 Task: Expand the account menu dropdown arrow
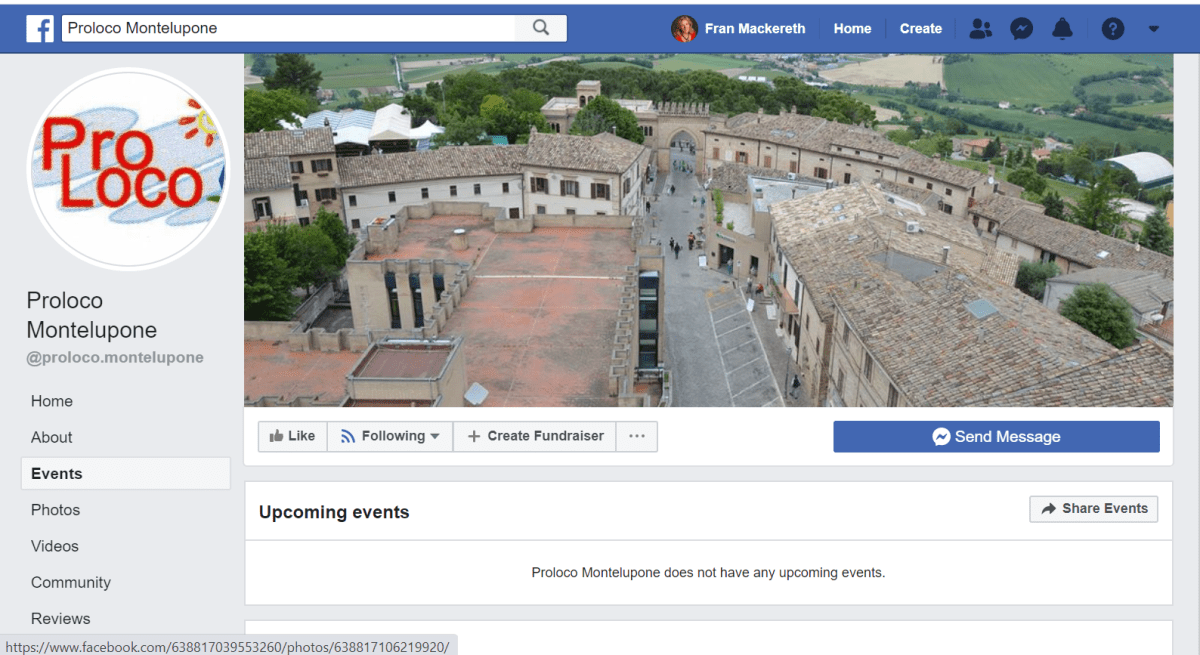tap(1154, 29)
